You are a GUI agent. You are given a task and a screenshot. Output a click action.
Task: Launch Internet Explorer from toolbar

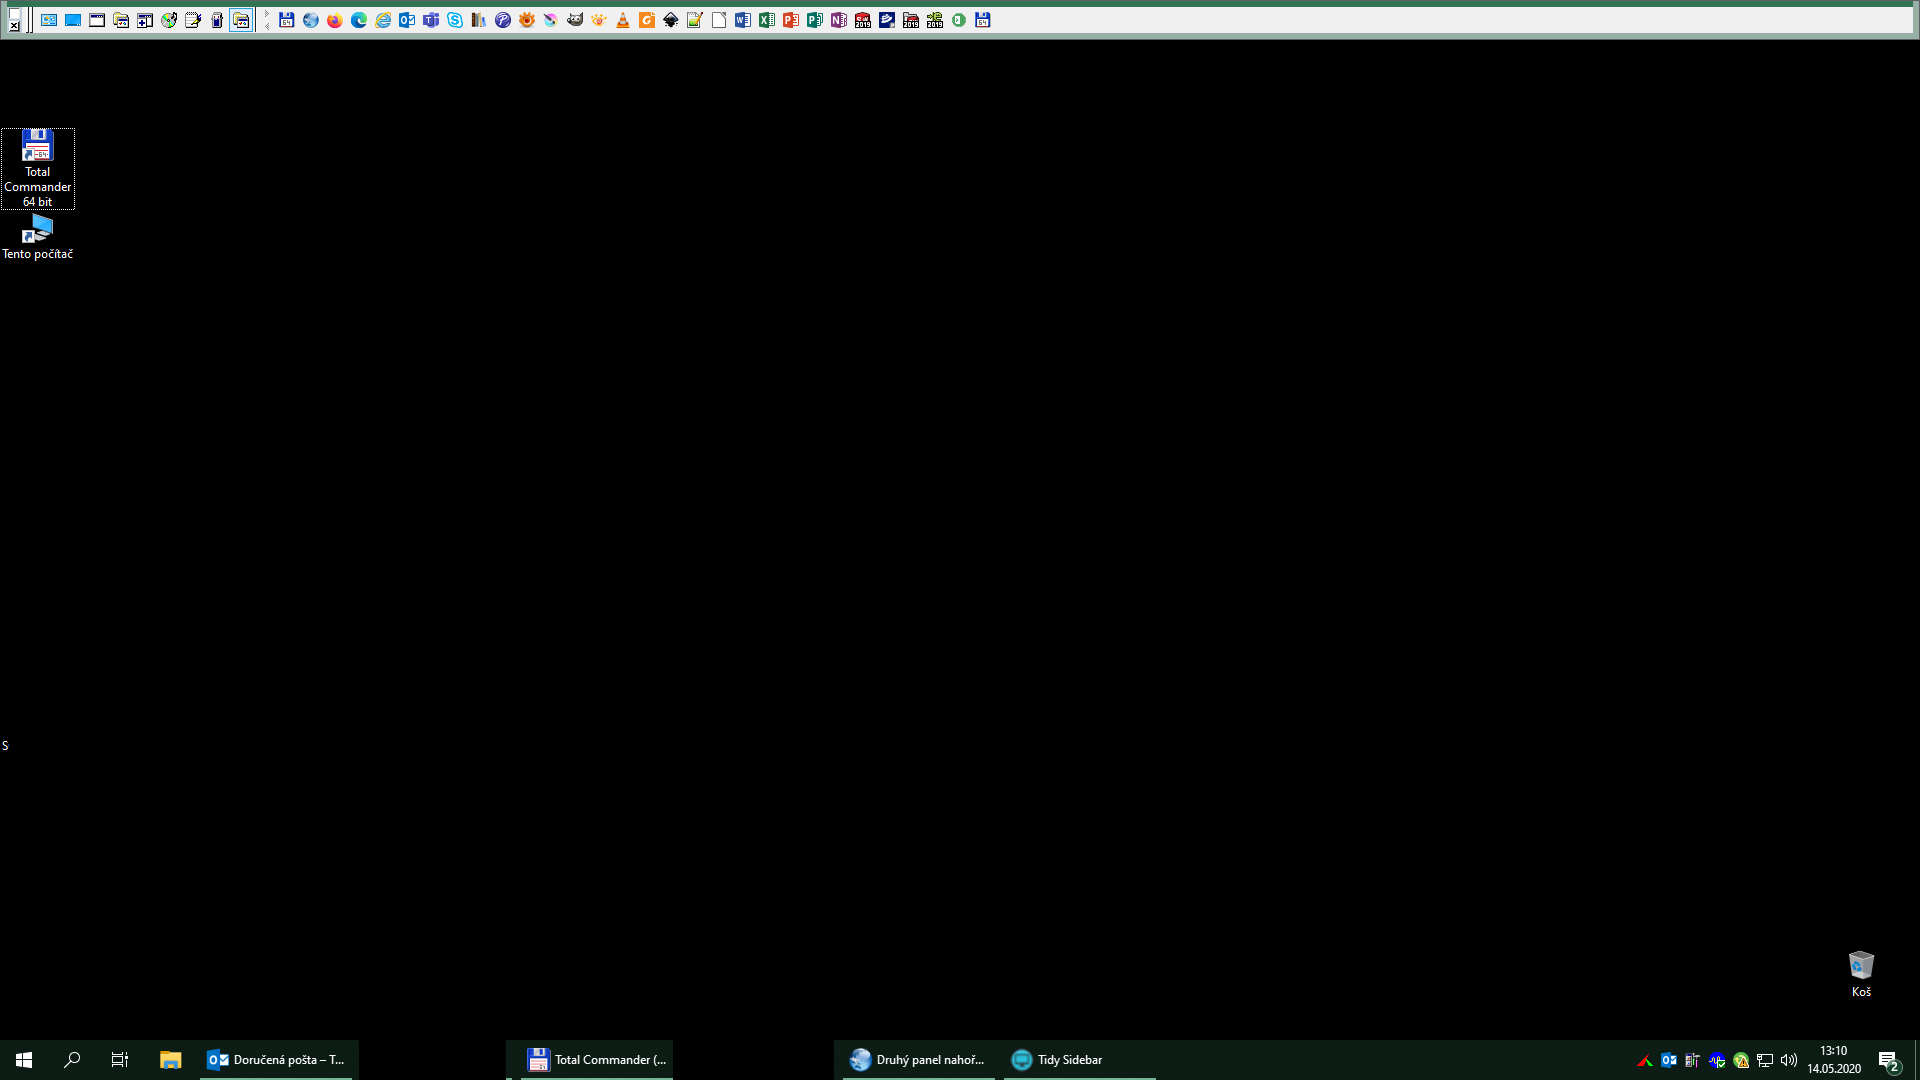[383, 20]
